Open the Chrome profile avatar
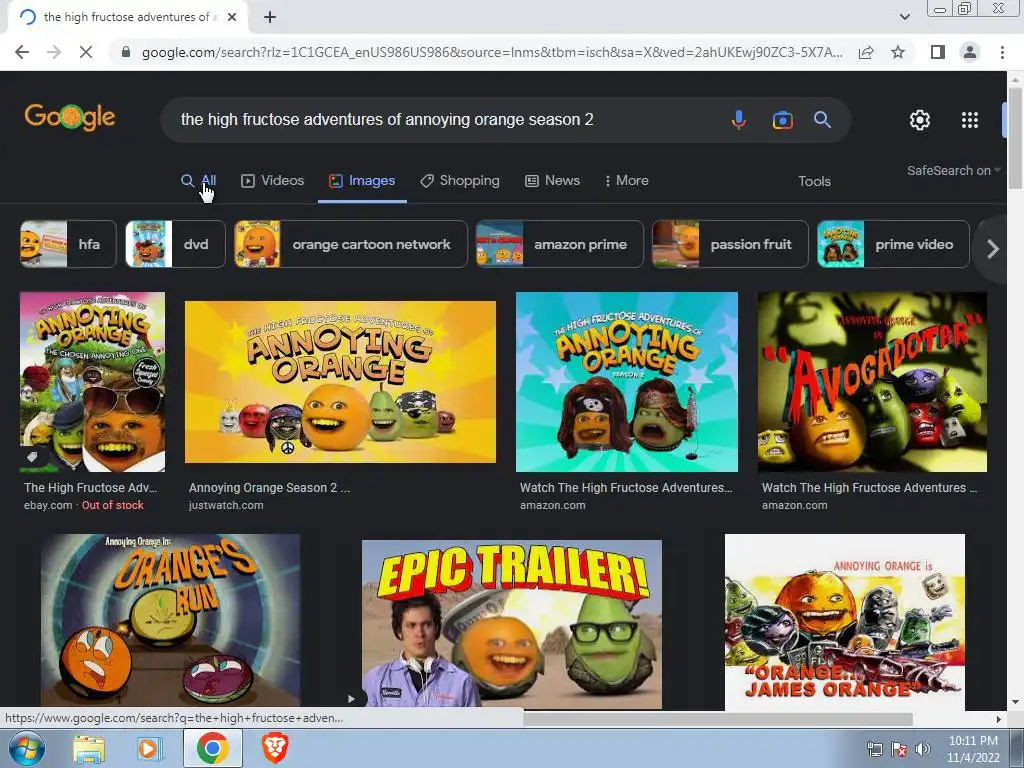 click(970, 52)
